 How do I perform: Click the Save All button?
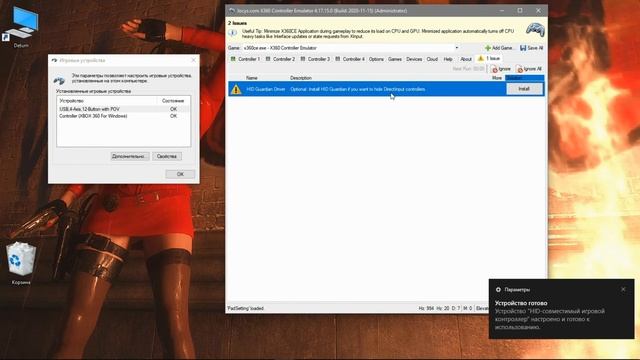(531, 48)
